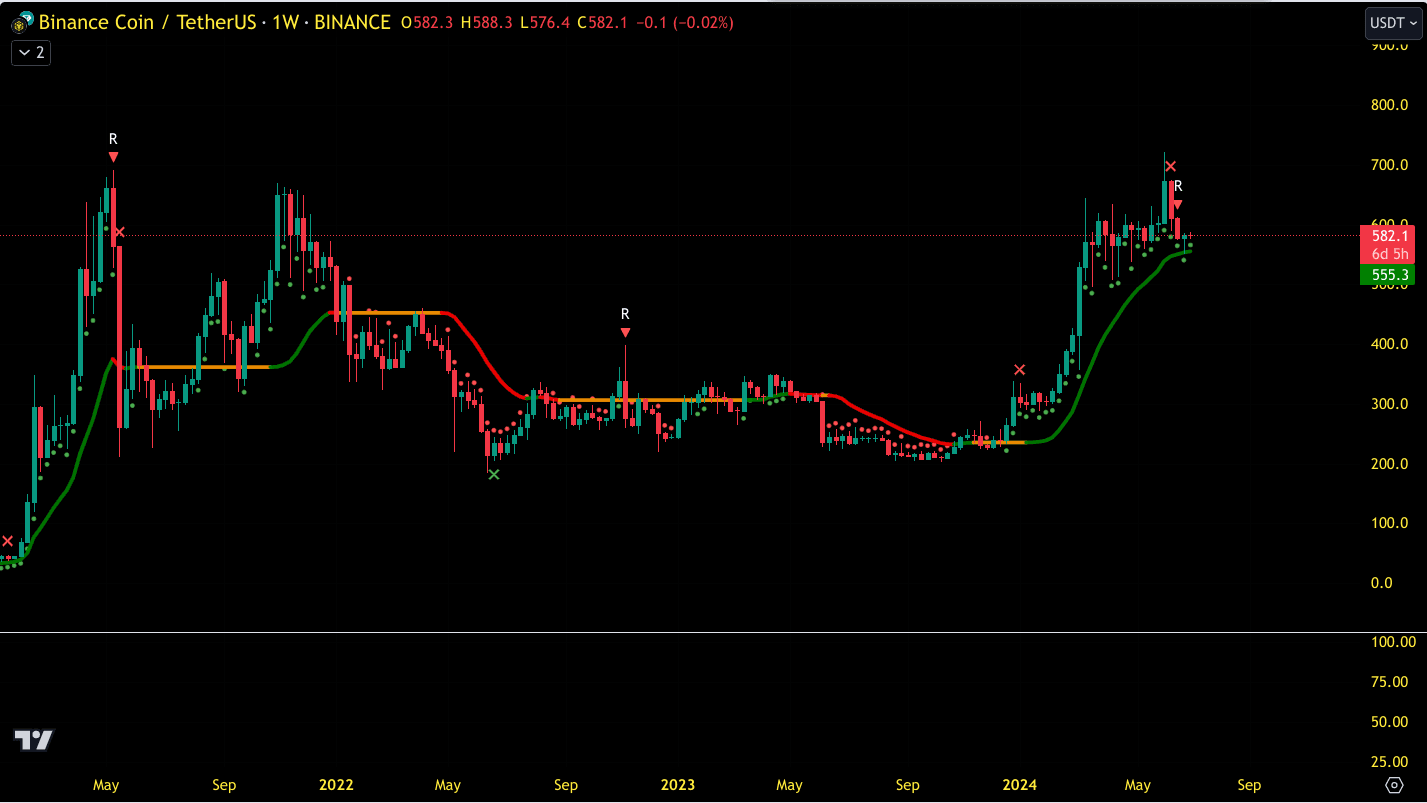The image size is (1427, 803).
Task: Click the close value C582.1
Action: (x=602, y=22)
